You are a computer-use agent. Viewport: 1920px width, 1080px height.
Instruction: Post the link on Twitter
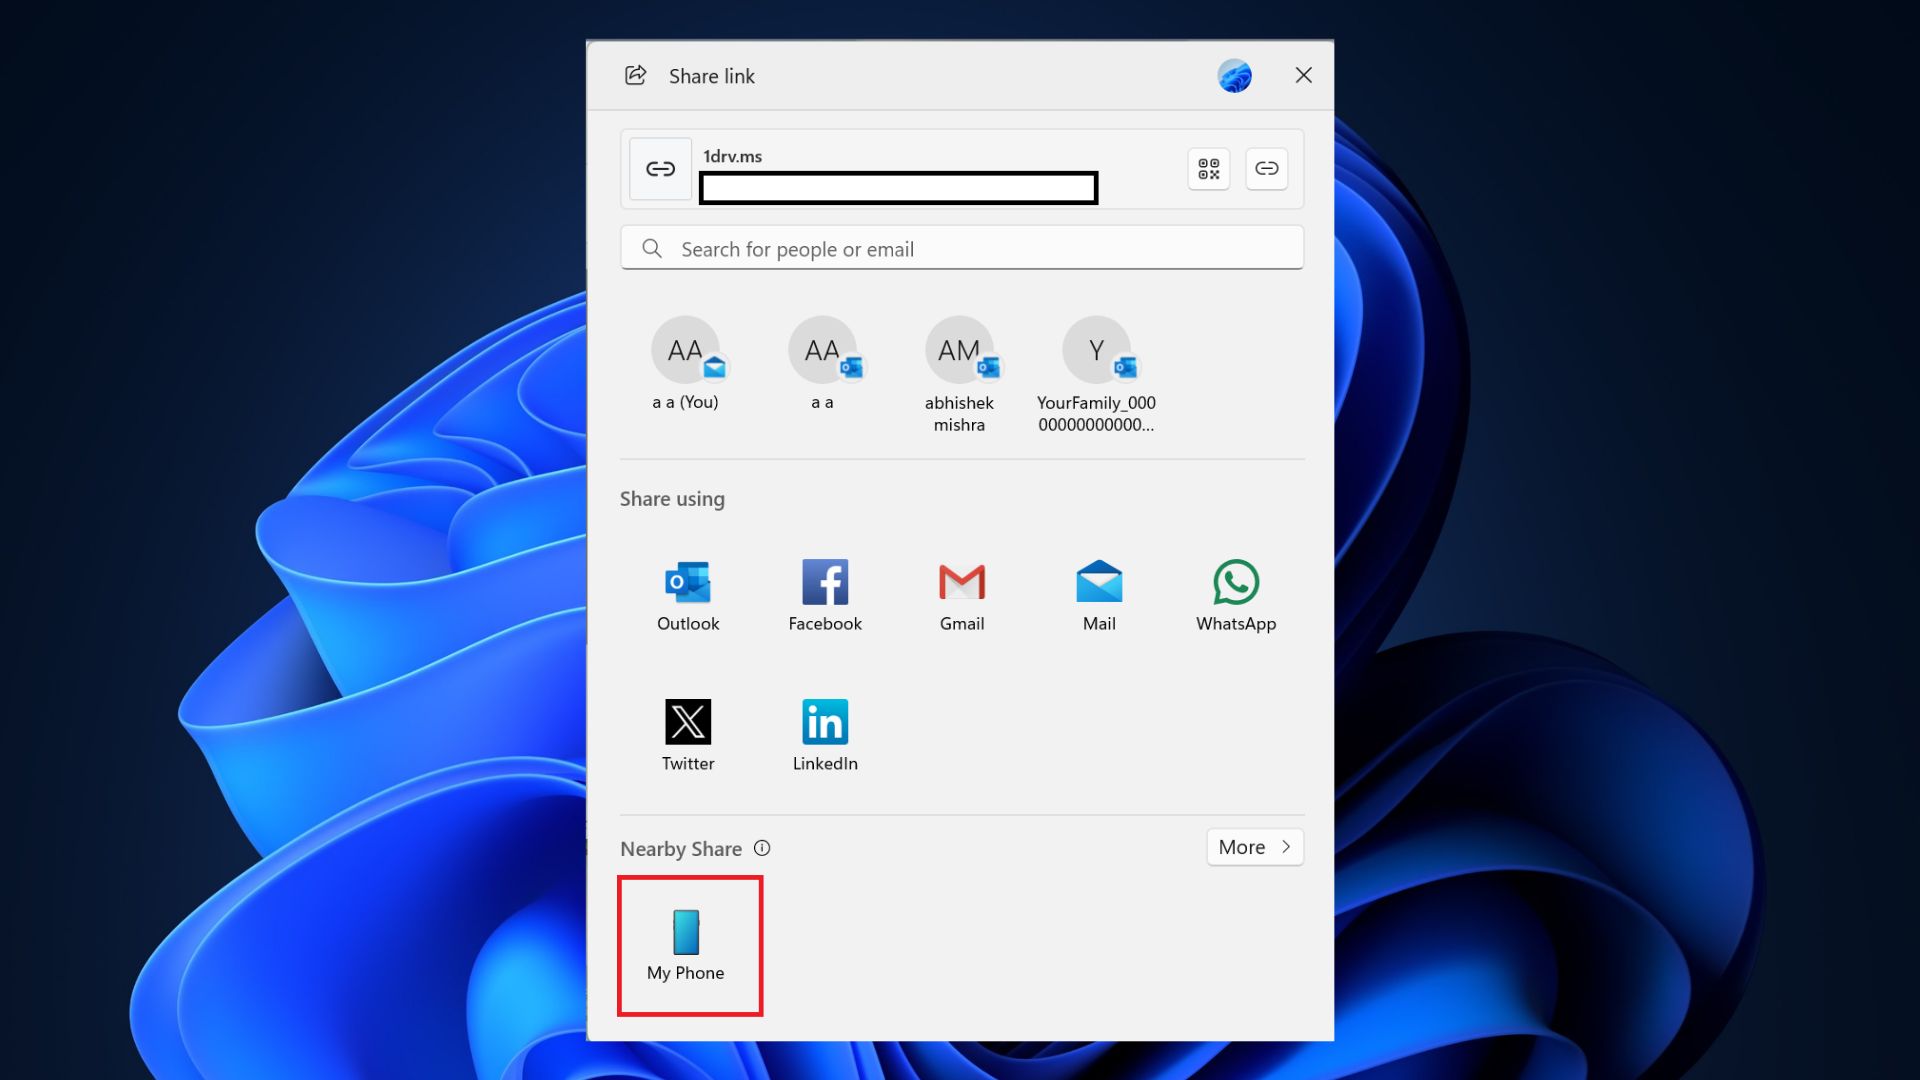(x=688, y=736)
